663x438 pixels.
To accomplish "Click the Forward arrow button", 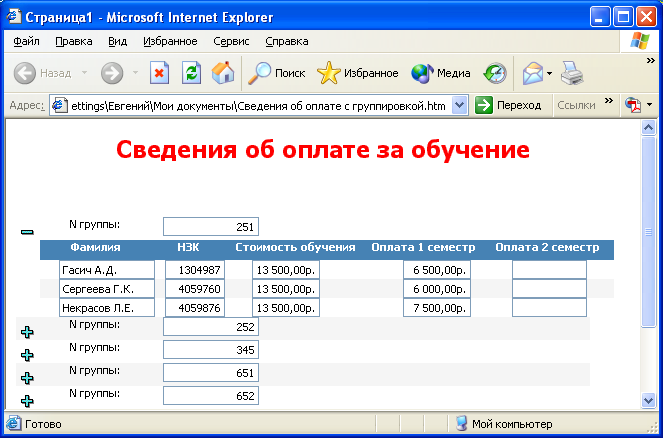I will point(112,73).
